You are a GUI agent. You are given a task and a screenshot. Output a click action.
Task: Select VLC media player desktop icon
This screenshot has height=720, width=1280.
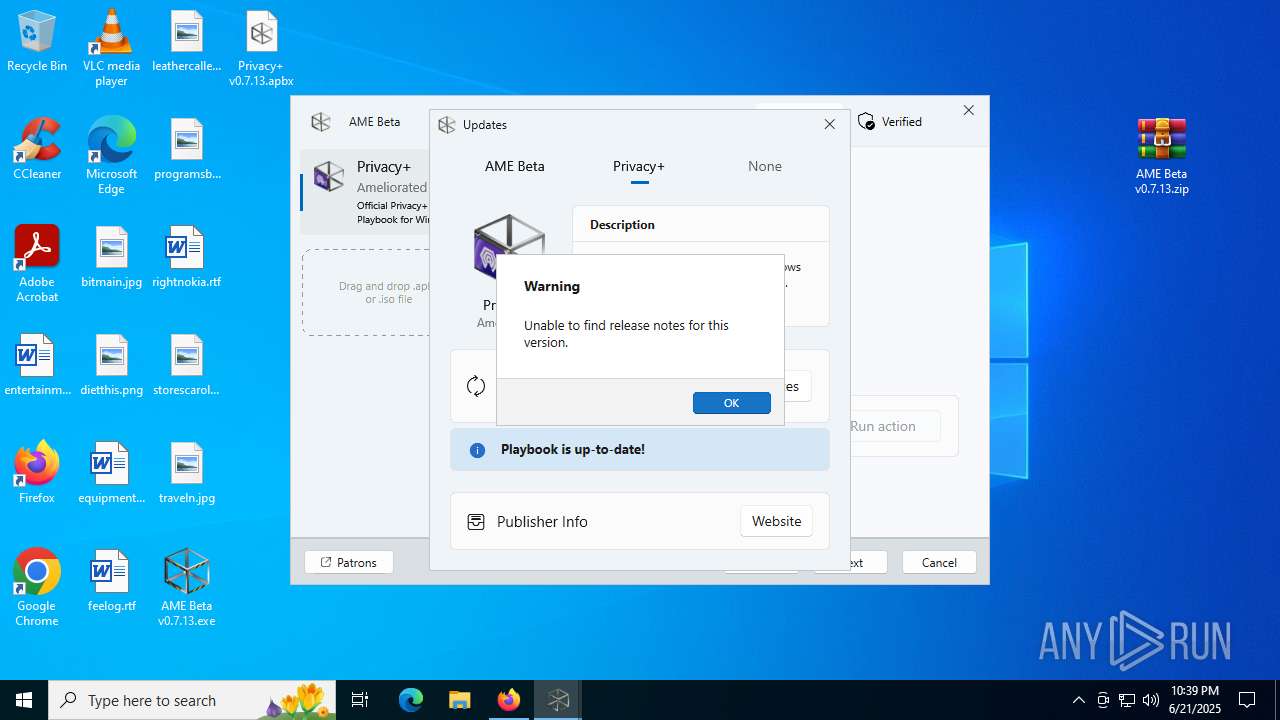click(111, 48)
